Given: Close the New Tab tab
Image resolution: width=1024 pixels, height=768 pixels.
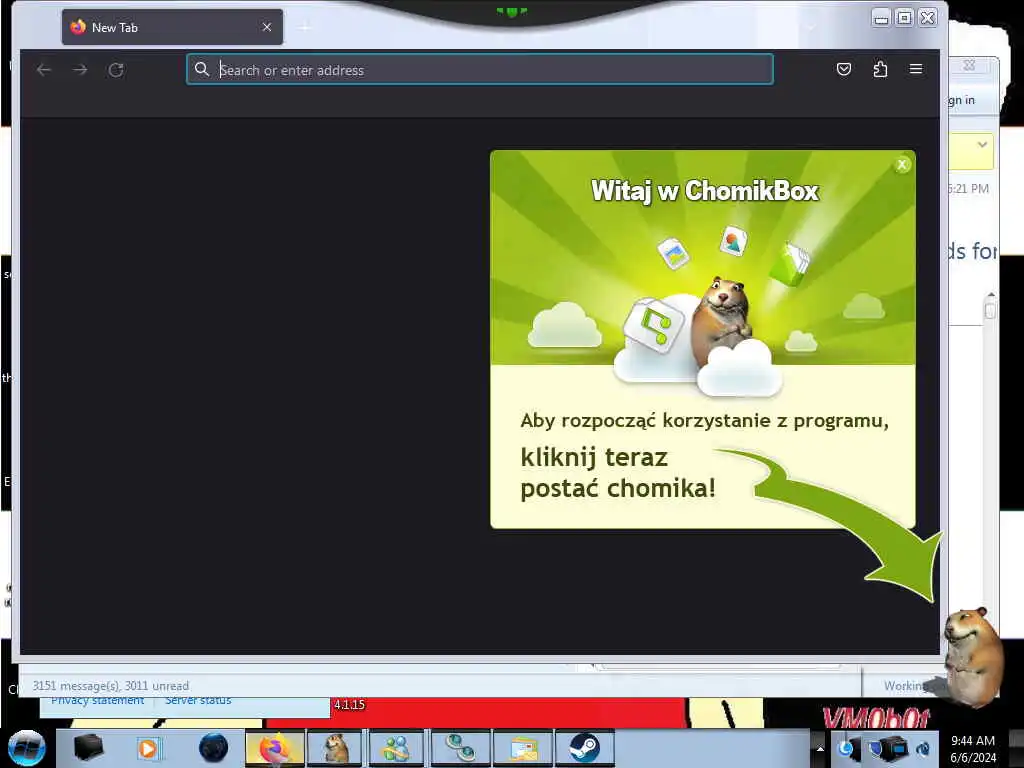Looking at the screenshot, I should pyautogui.click(x=266, y=27).
